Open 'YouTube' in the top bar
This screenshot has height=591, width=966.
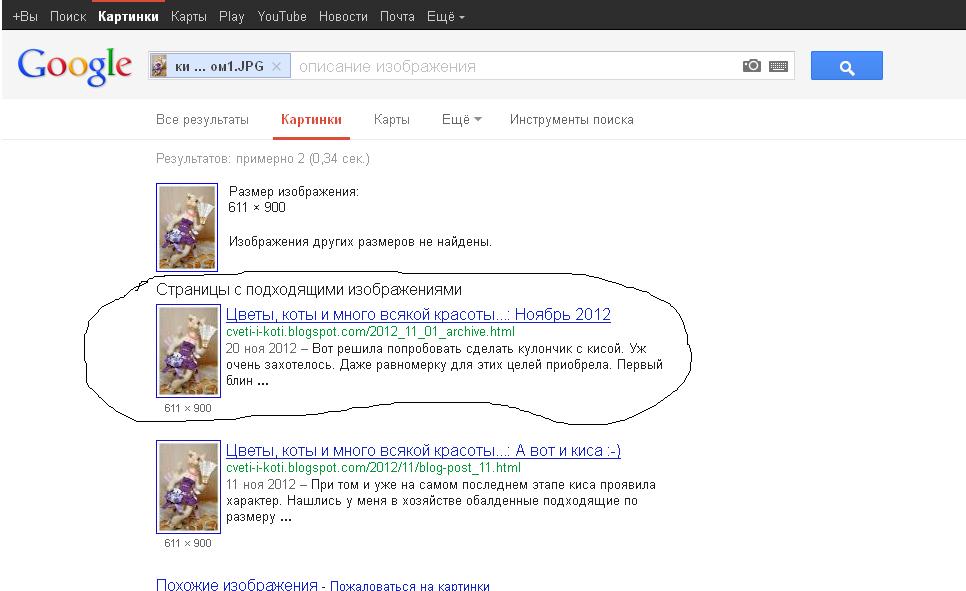pos(282,17)
